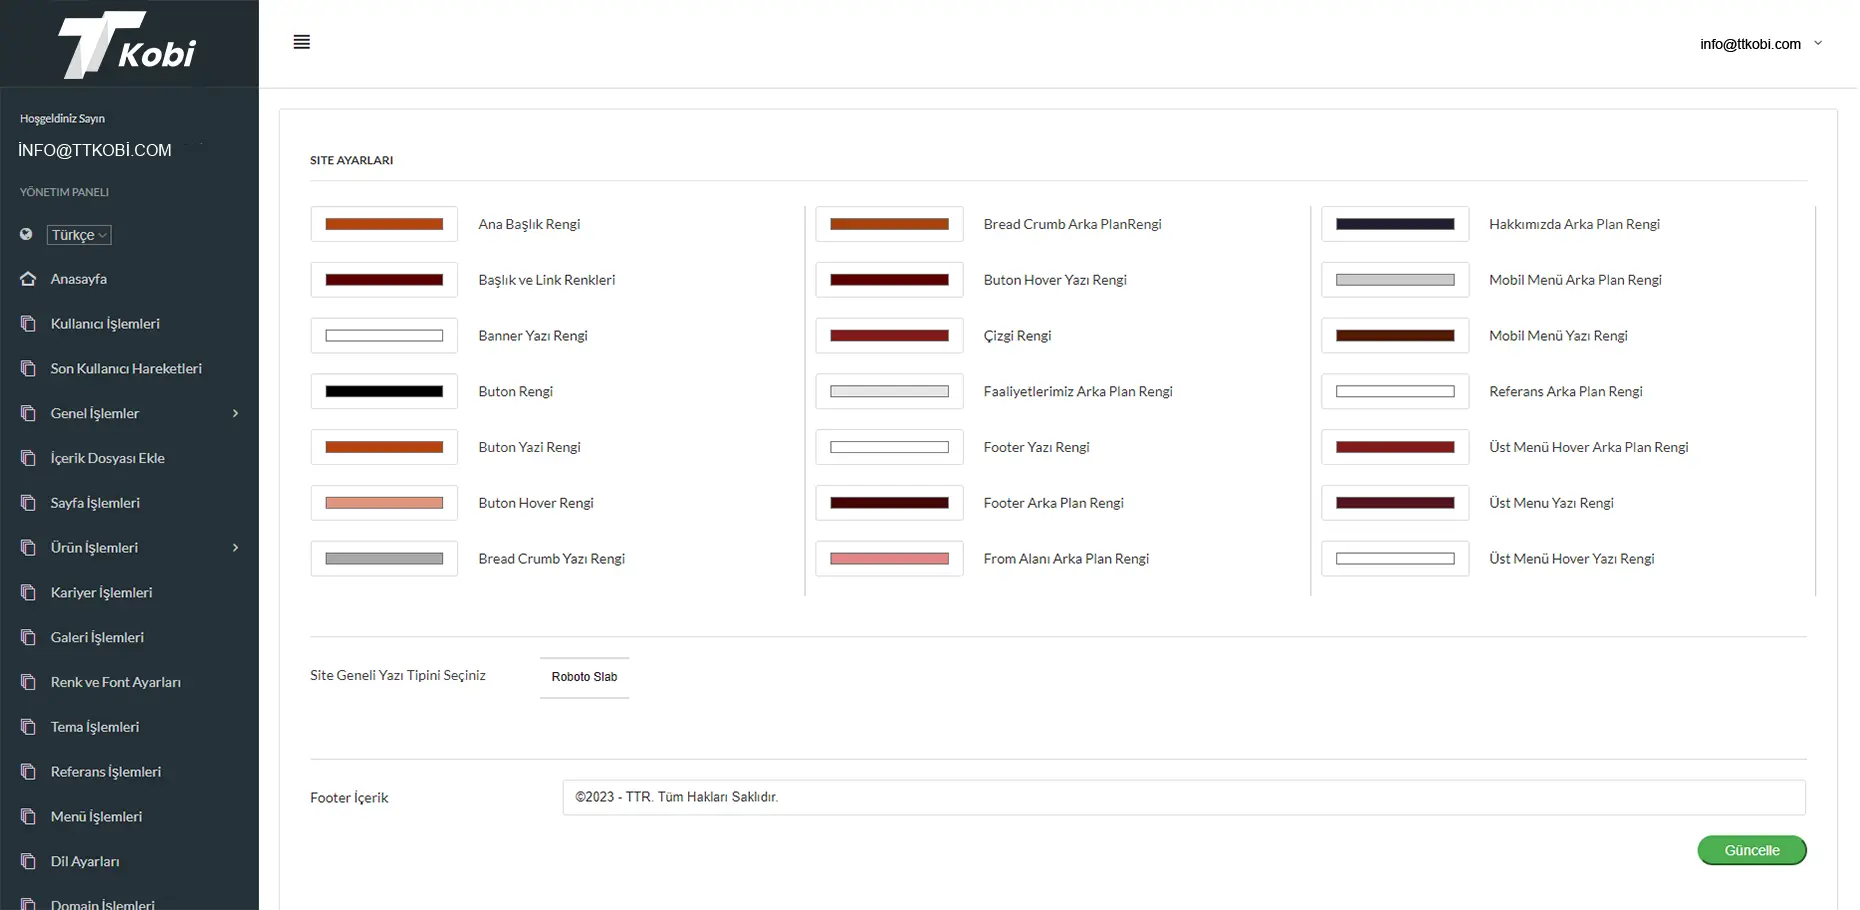The width and height of the screenshot is (1860, 910).
Task: Open the Referans İşlemleri link
Action: tap(105, 772)
